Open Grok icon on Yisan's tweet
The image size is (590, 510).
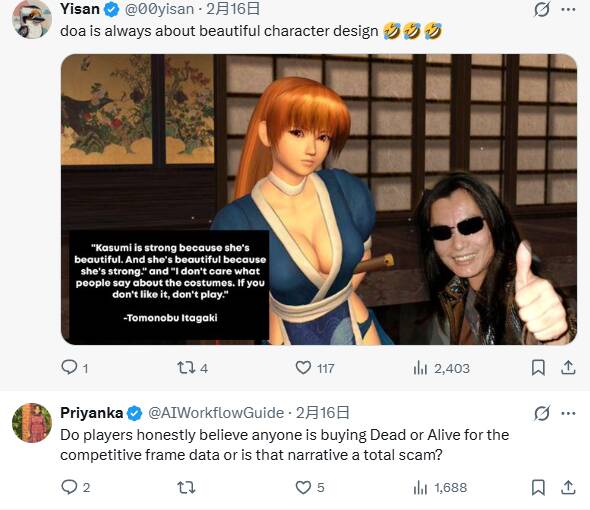point(541,9)
